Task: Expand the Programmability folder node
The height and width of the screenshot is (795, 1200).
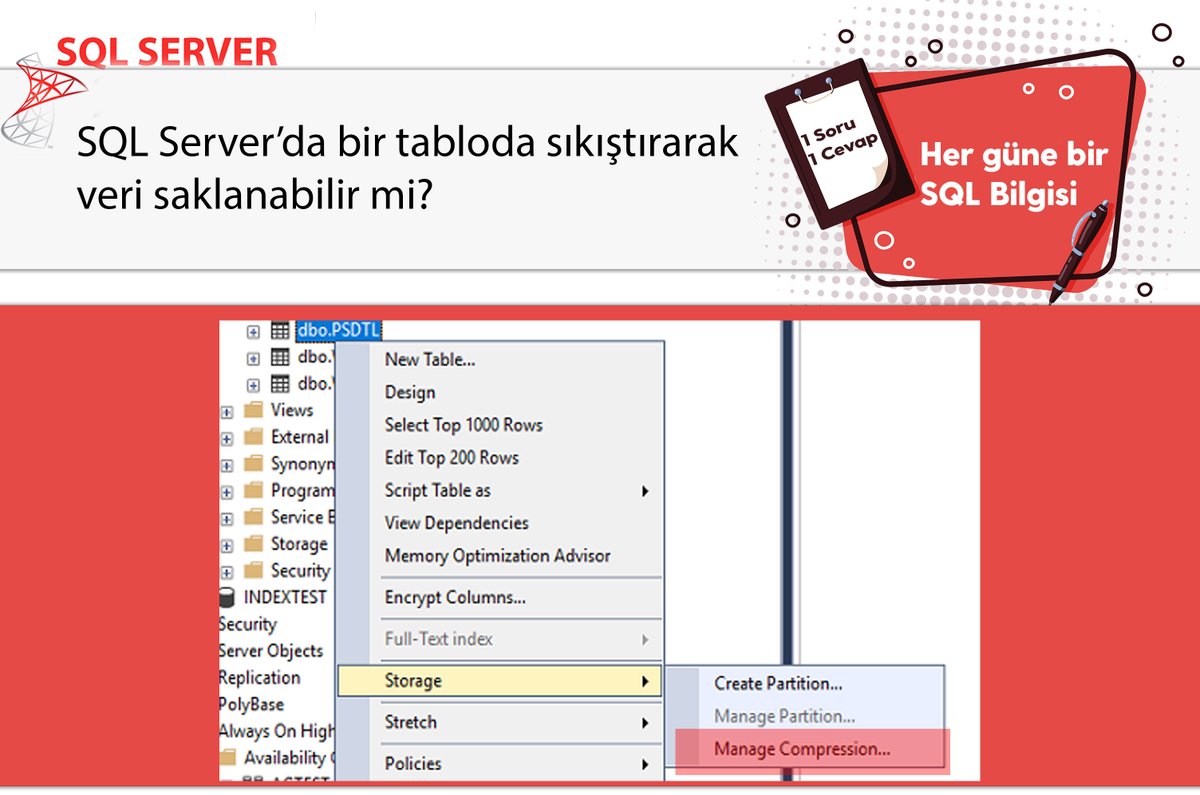Action: tap(227, 492)
